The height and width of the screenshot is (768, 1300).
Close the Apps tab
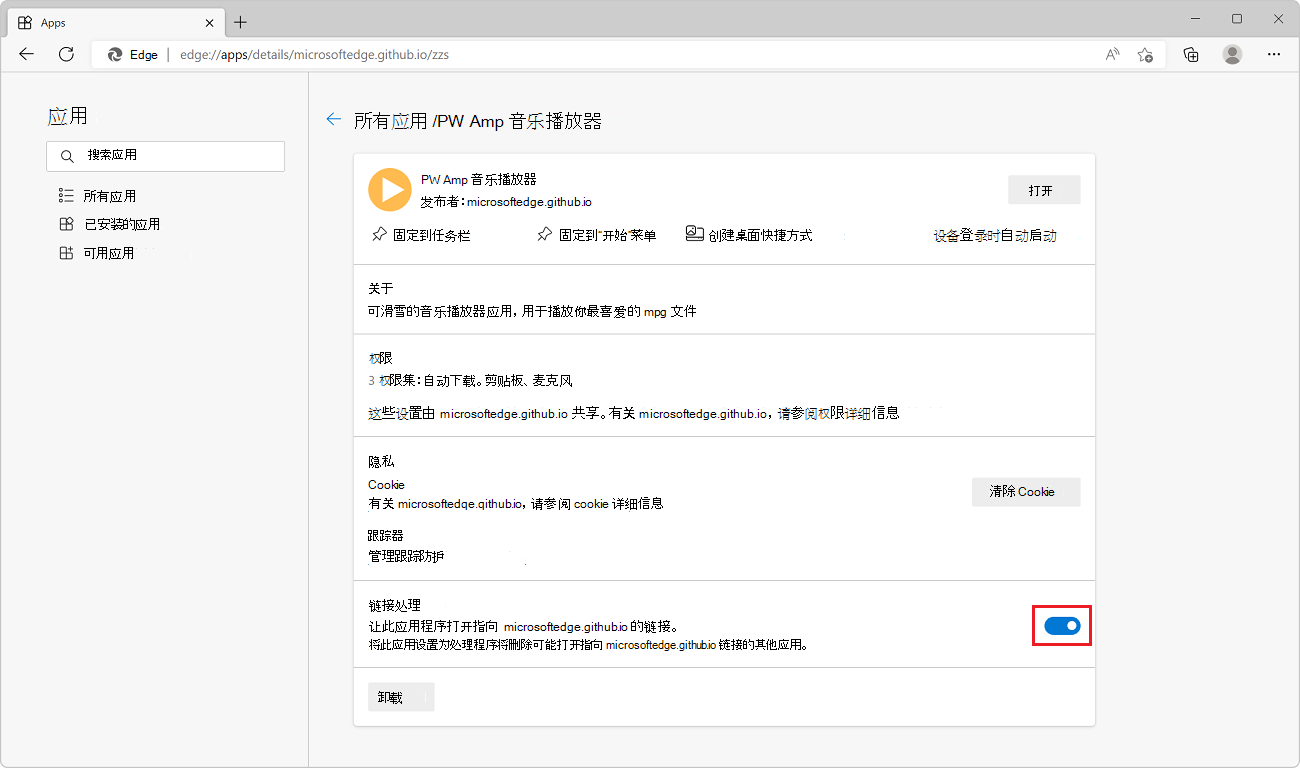click(x=209, y=22)
